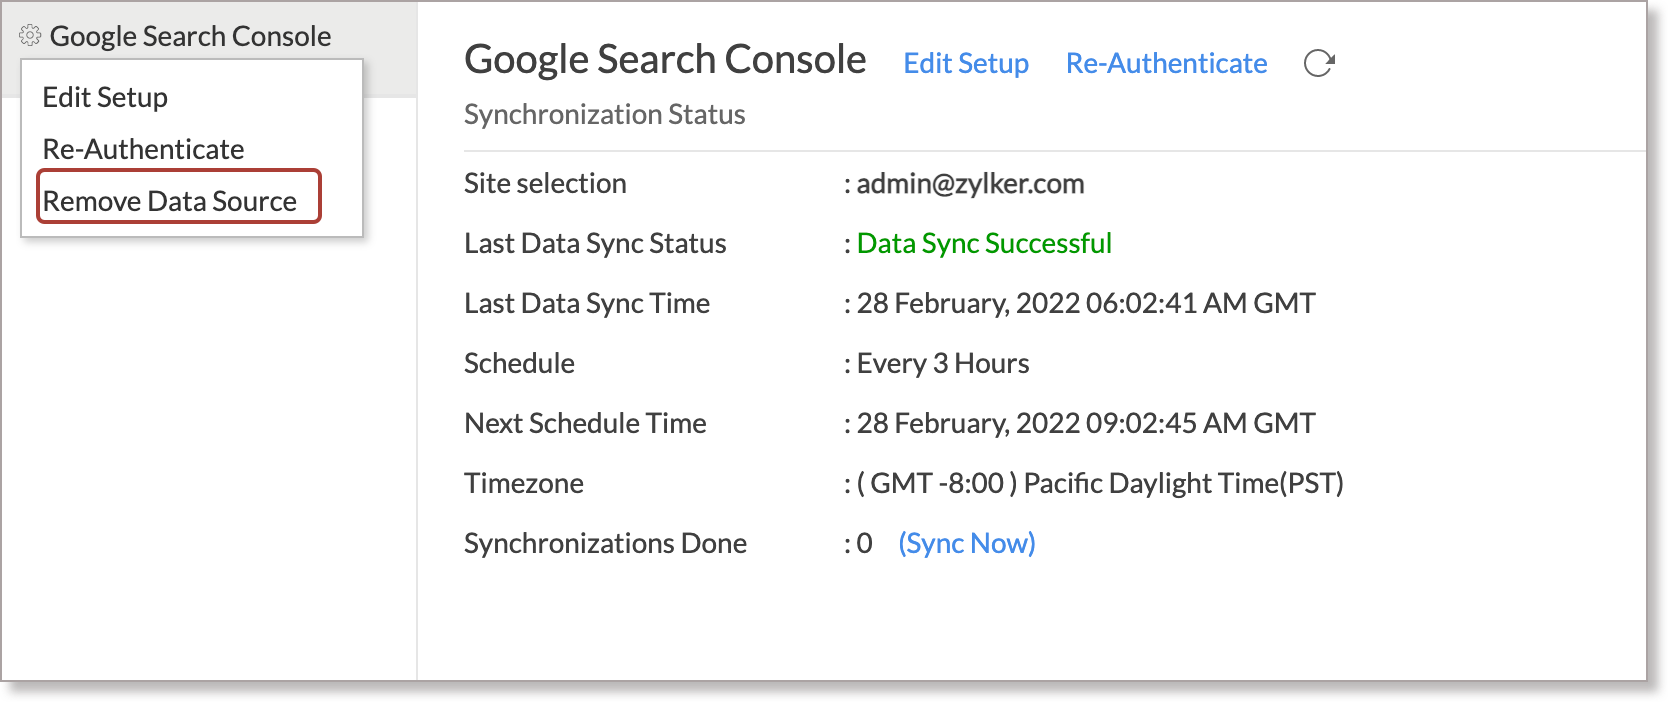Viewport: 1668px width, 702px height.
Task: Click the large Google Search Console heading
Action: pyautogui.click(x=665, y=60)
